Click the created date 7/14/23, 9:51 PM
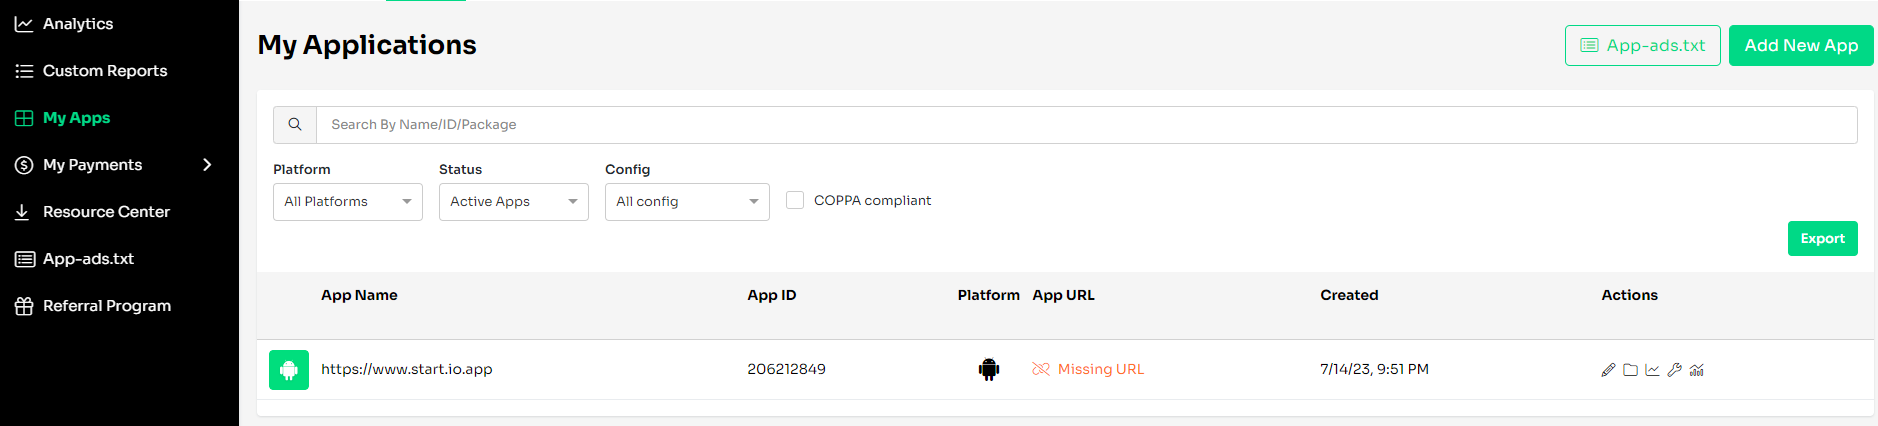Image resolution: width=1878 pixels, height=426 pixels. pyautogui.click(x=1374, y=369)
